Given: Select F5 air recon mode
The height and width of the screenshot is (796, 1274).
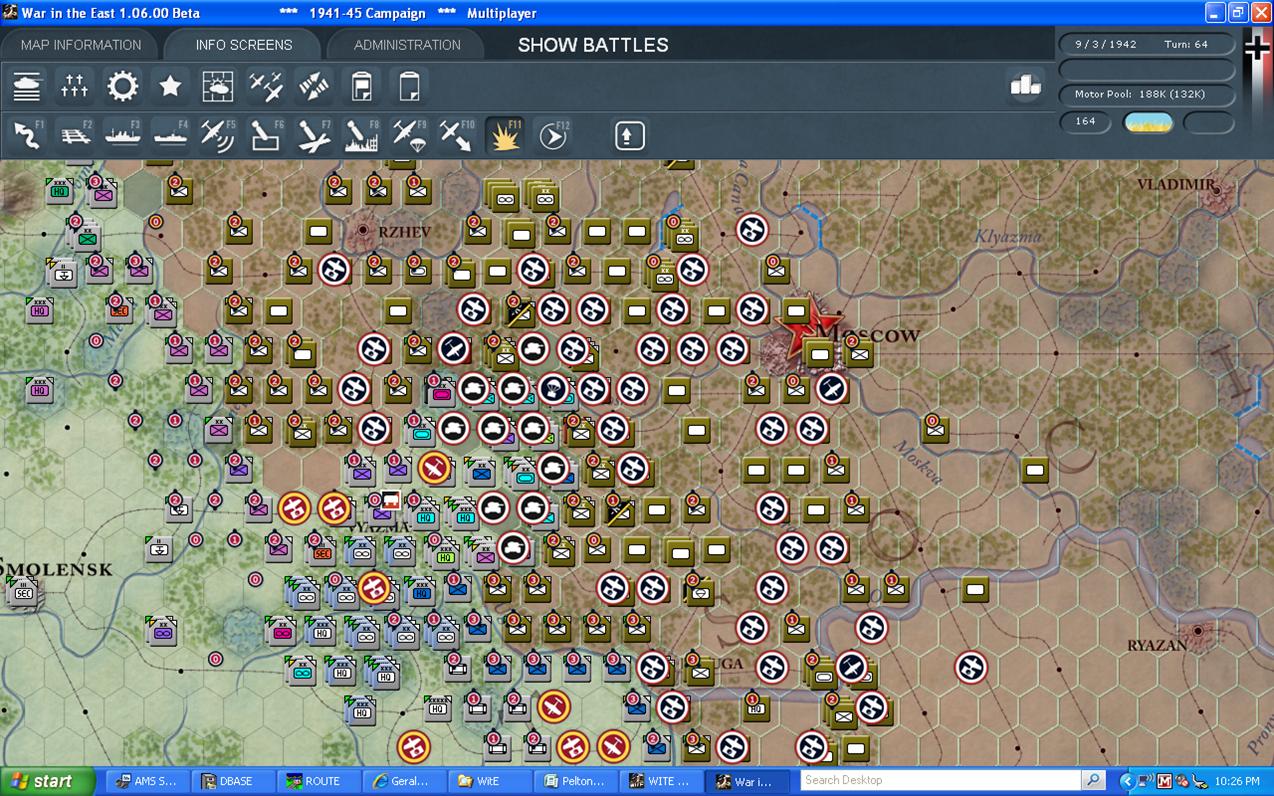Looking at the screenshot, I should [x=218, y=135].
